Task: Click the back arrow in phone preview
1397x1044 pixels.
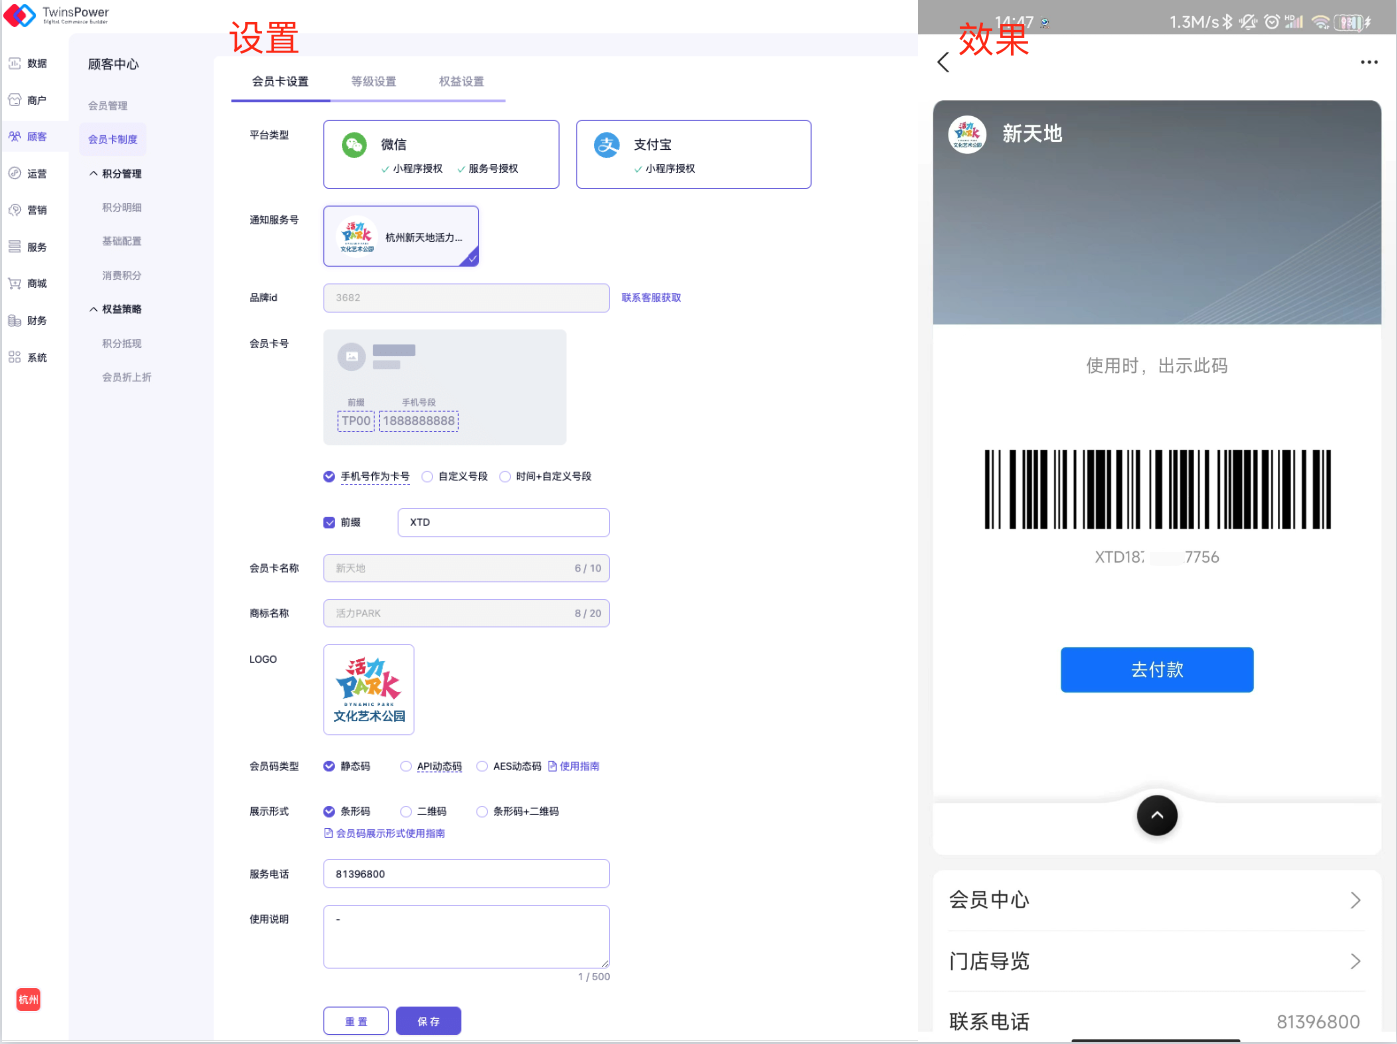Action: pyautogui.click(x=943, y=62)
